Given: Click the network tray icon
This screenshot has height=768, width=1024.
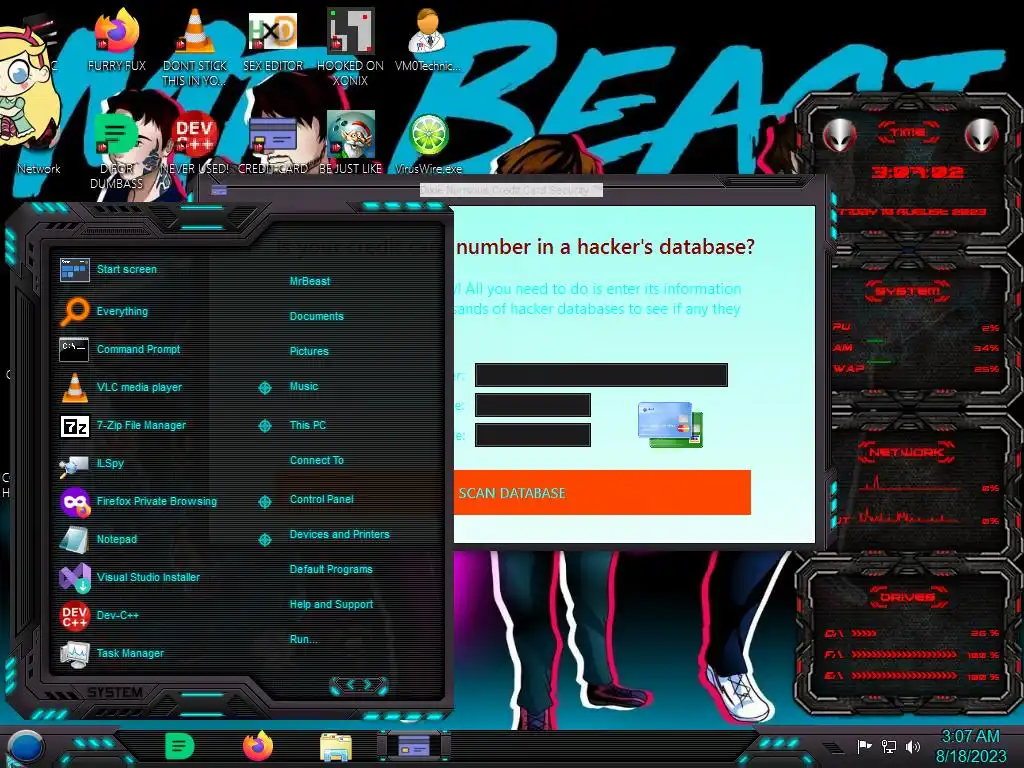Looking at the screenshot, I should (x=889, y=746).
